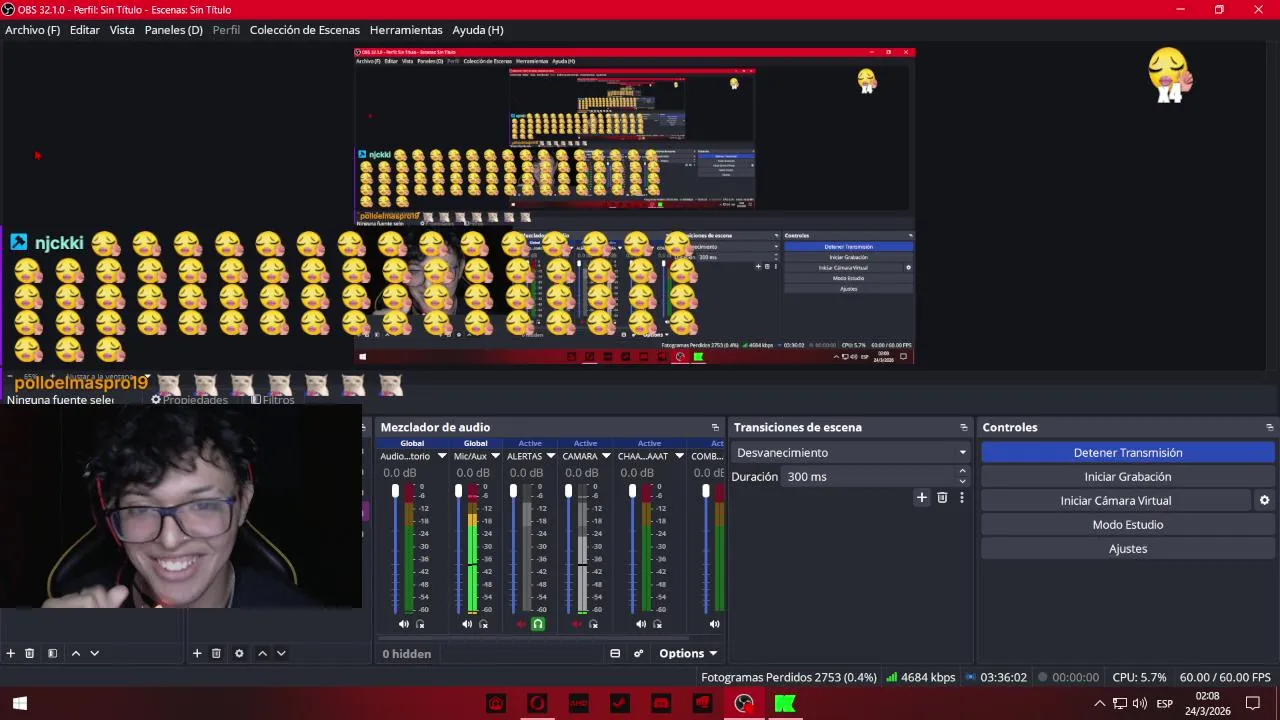This screenshot has height=720, width=1280.
Task: Open Ajustes in Controles panel
Action: pyautogui.click(x=1128, y=549)
